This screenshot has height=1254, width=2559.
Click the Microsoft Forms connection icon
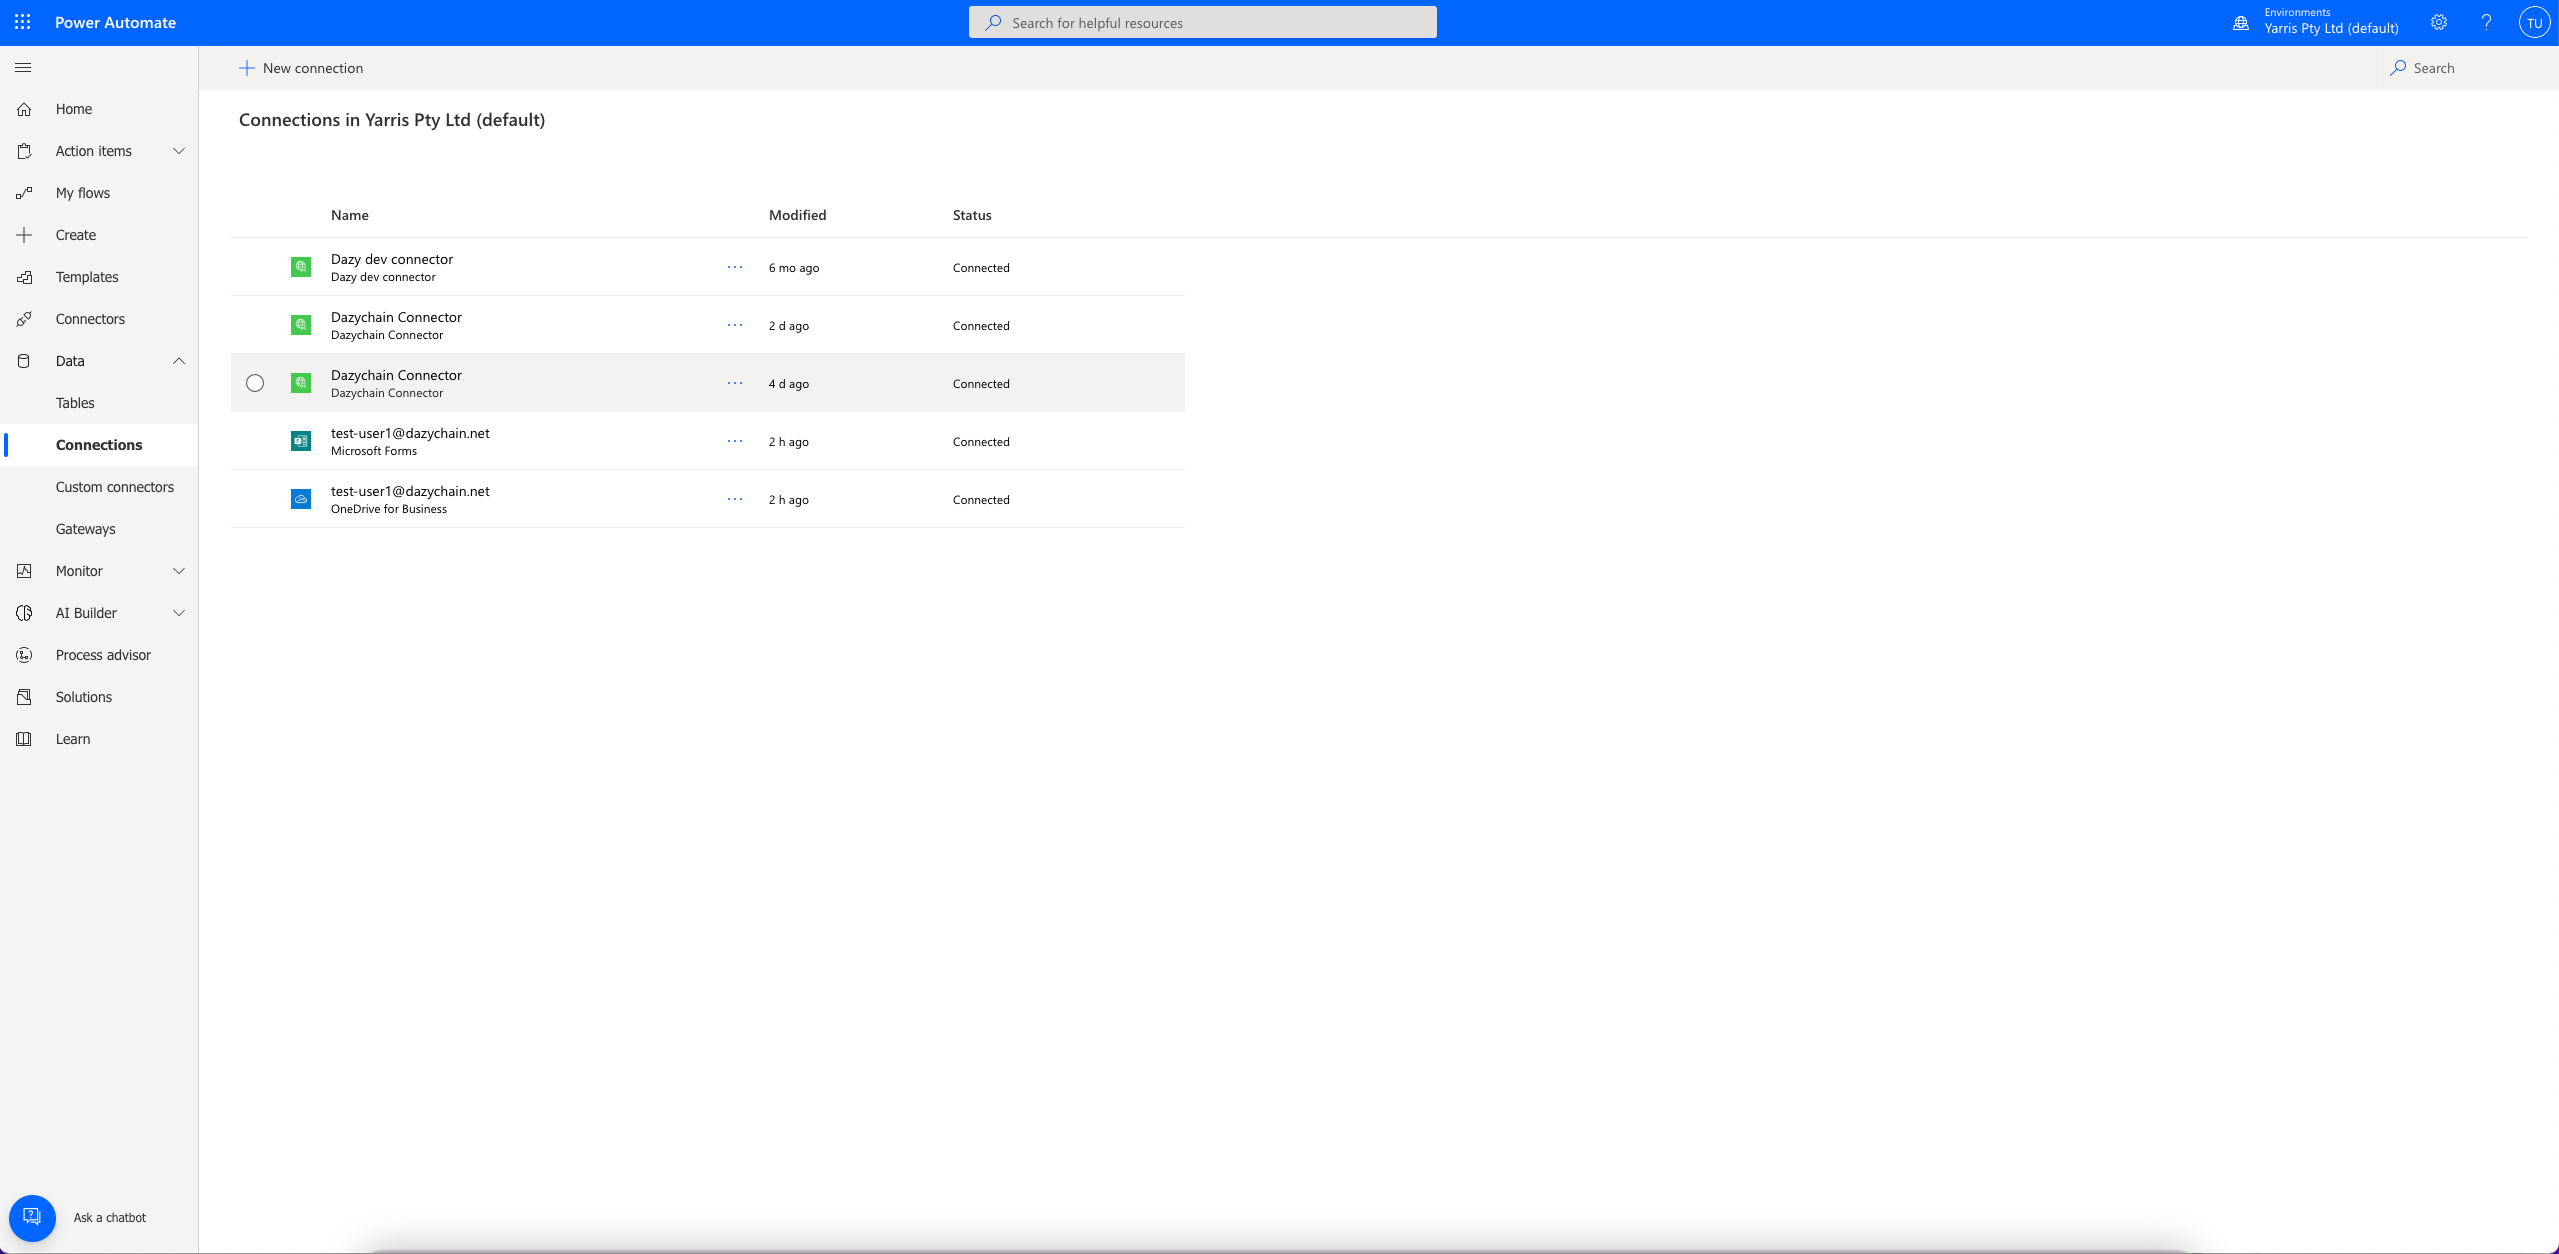tap(301, 441)
